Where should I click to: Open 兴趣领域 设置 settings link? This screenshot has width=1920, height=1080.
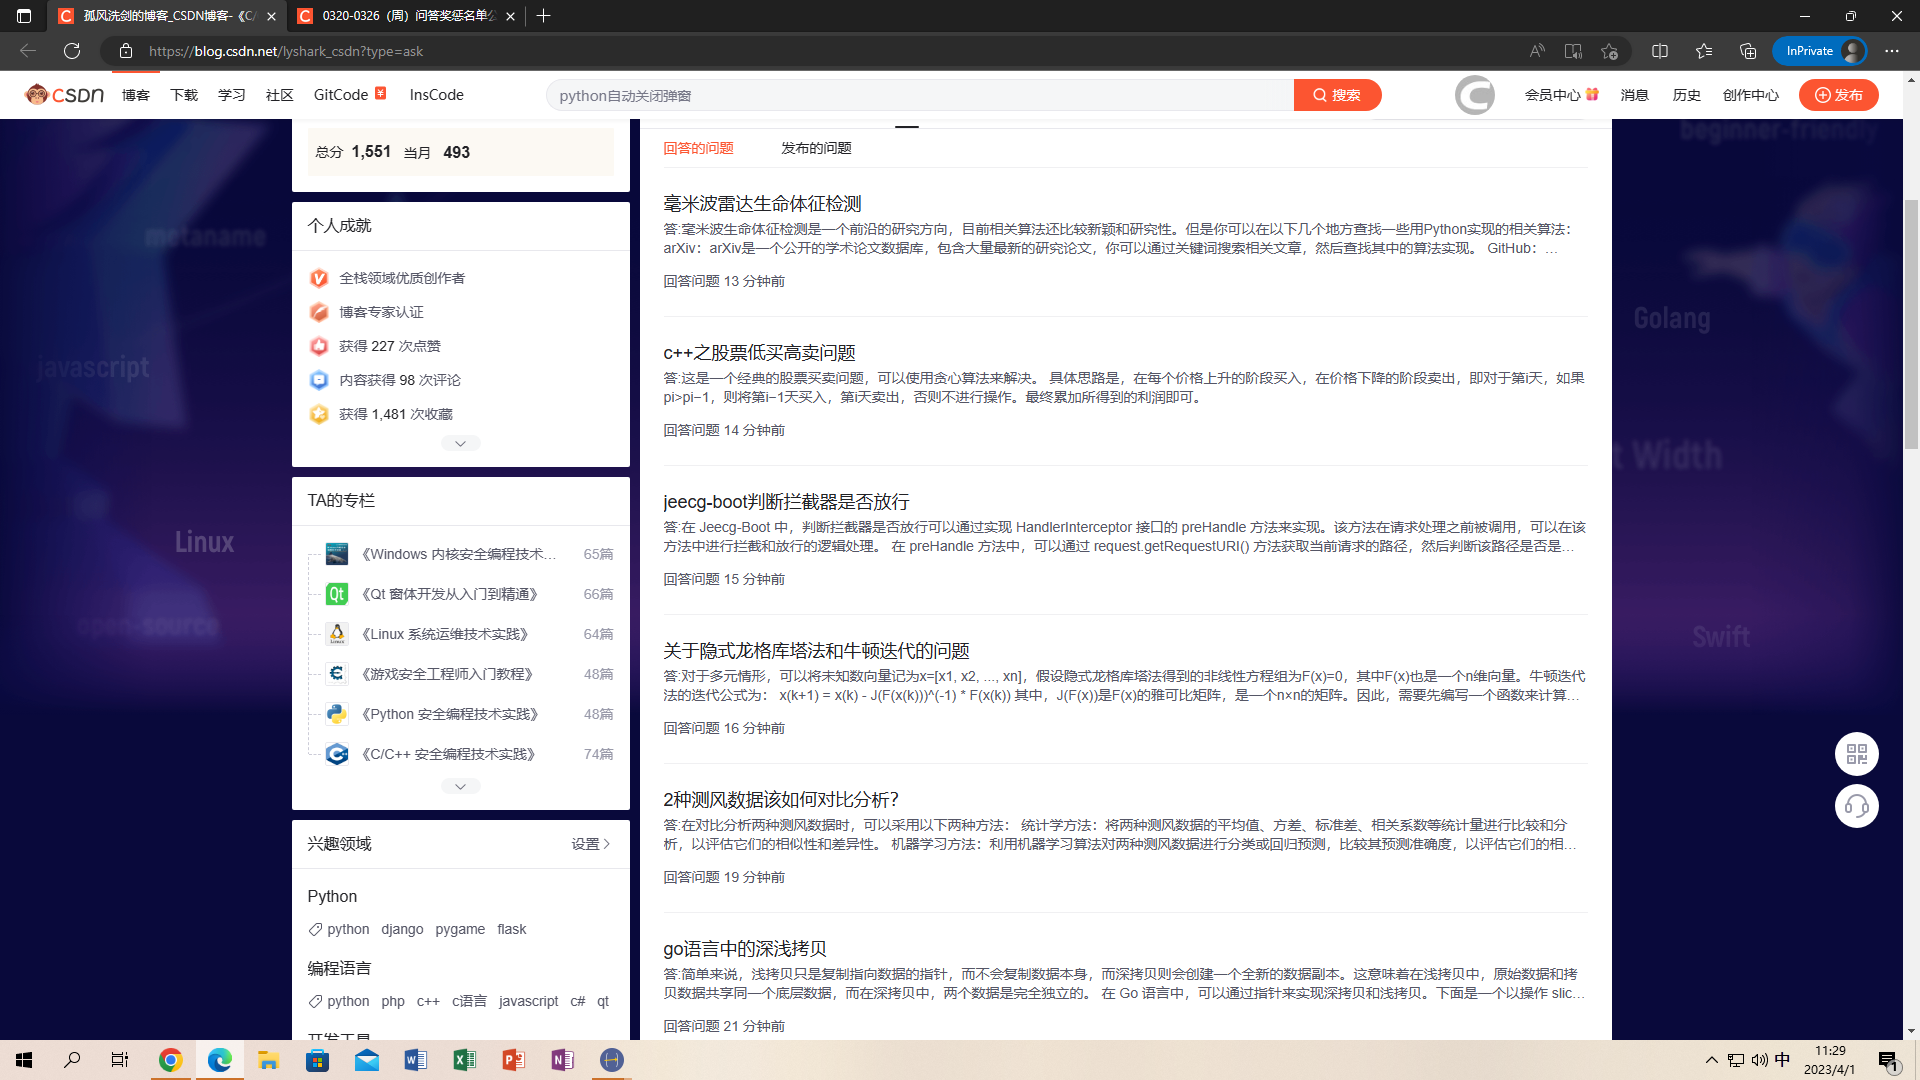tap(590, 844)
